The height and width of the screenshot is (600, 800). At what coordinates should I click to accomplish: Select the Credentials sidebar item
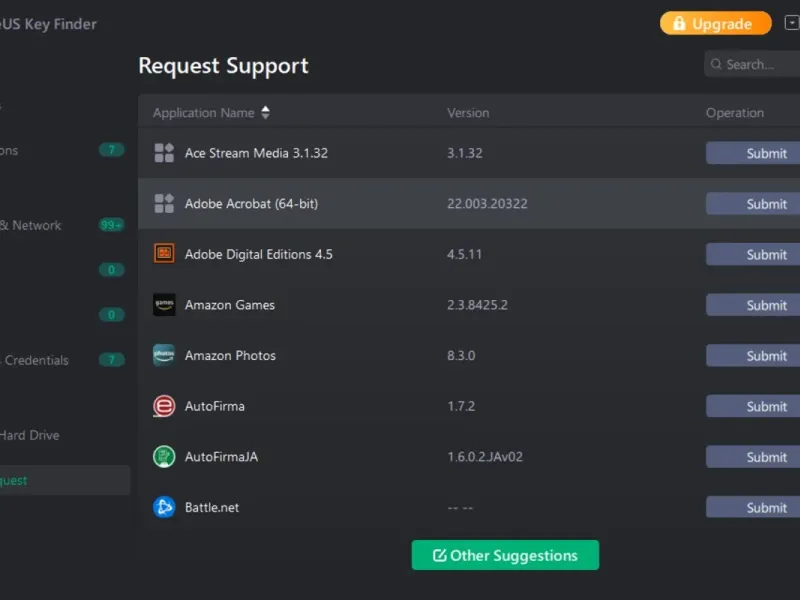(x=36, y=360)
